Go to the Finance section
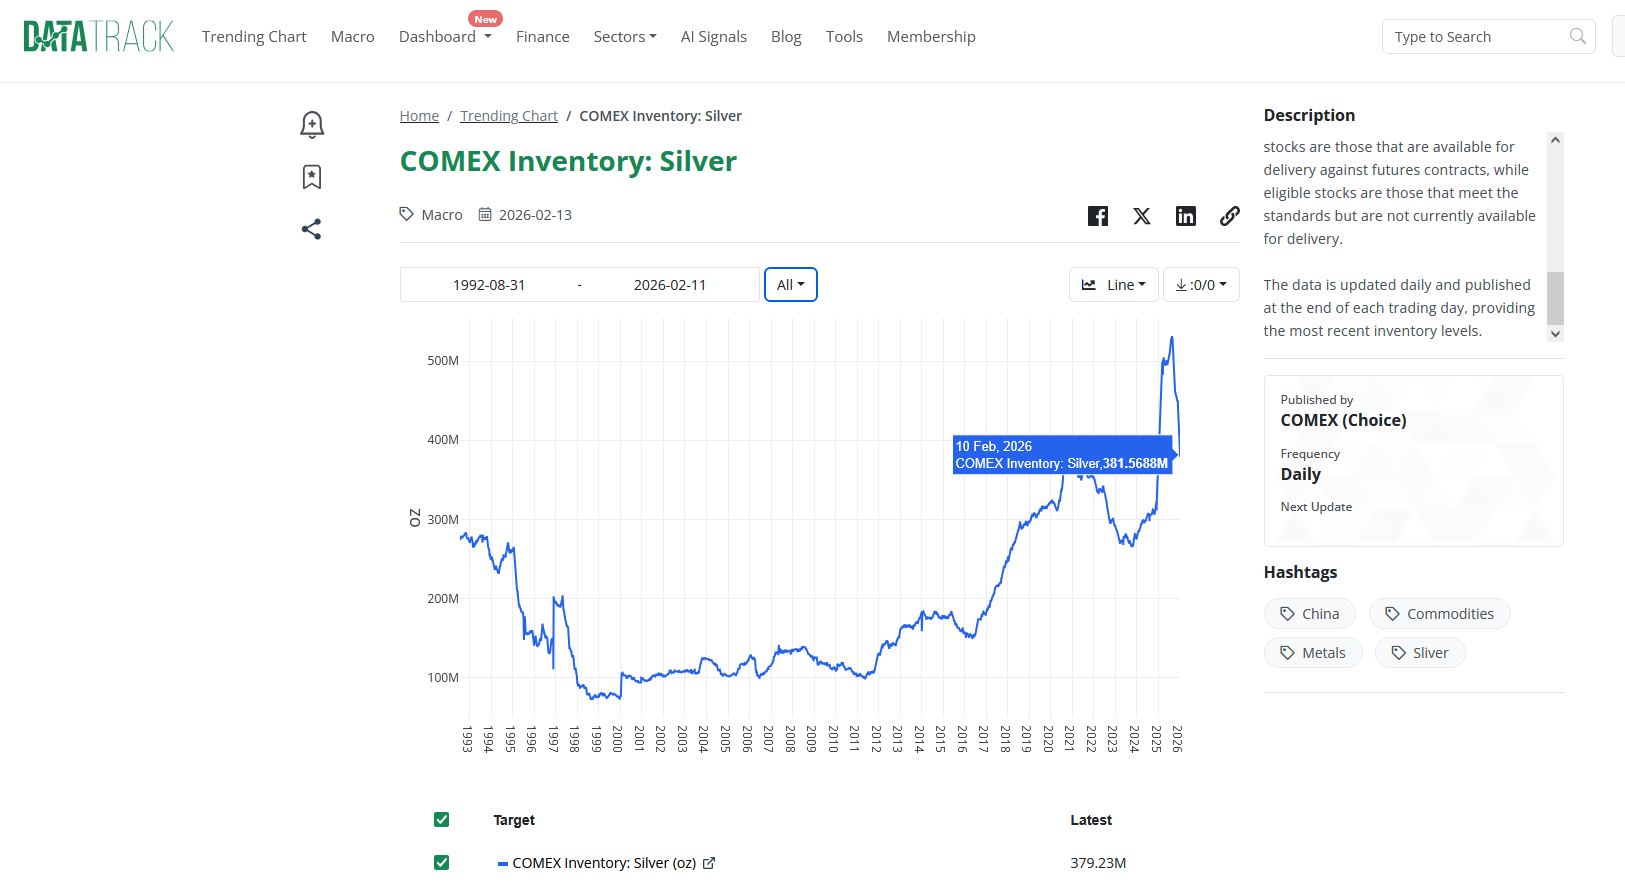 543,37
